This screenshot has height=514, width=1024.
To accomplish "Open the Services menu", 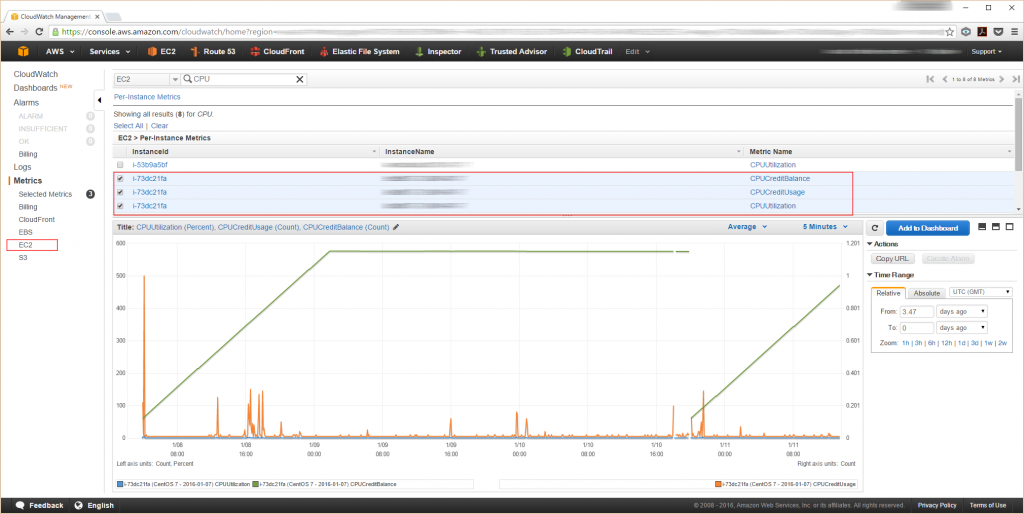I will [x=110, y=52].
